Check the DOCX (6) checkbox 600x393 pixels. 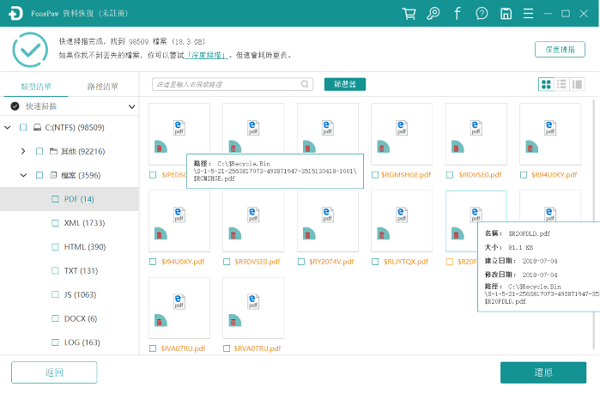(55, 319)
